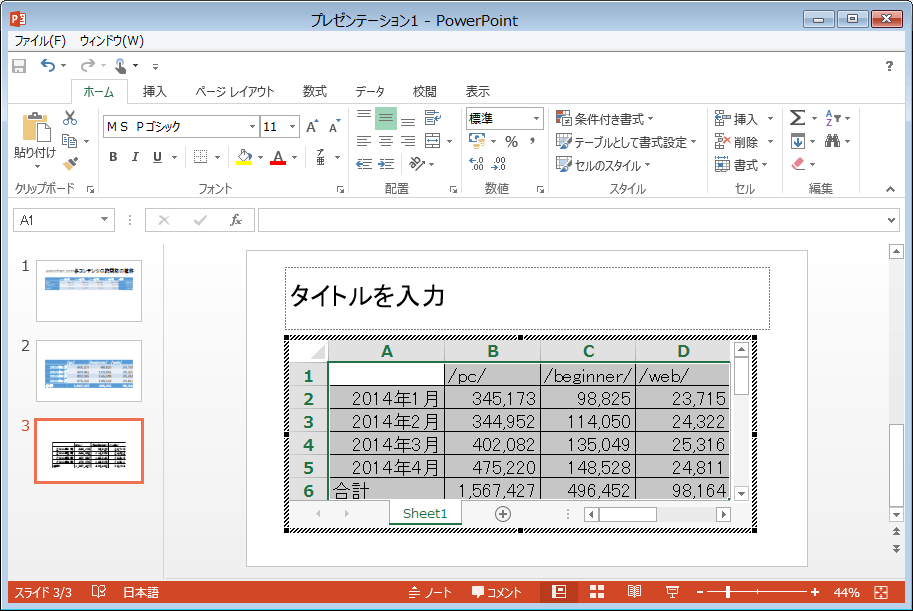
Task: Open the コメント pane
Action: tap(497, 592)
